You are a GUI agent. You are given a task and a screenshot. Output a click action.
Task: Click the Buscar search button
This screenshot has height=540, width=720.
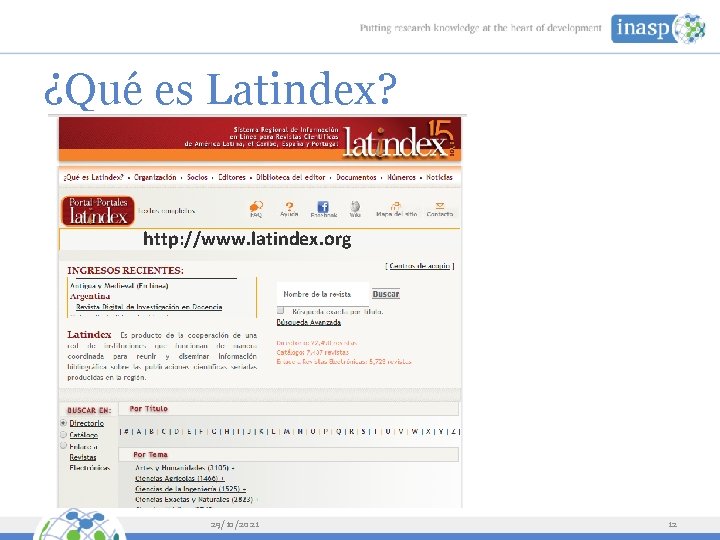(386, 294)
